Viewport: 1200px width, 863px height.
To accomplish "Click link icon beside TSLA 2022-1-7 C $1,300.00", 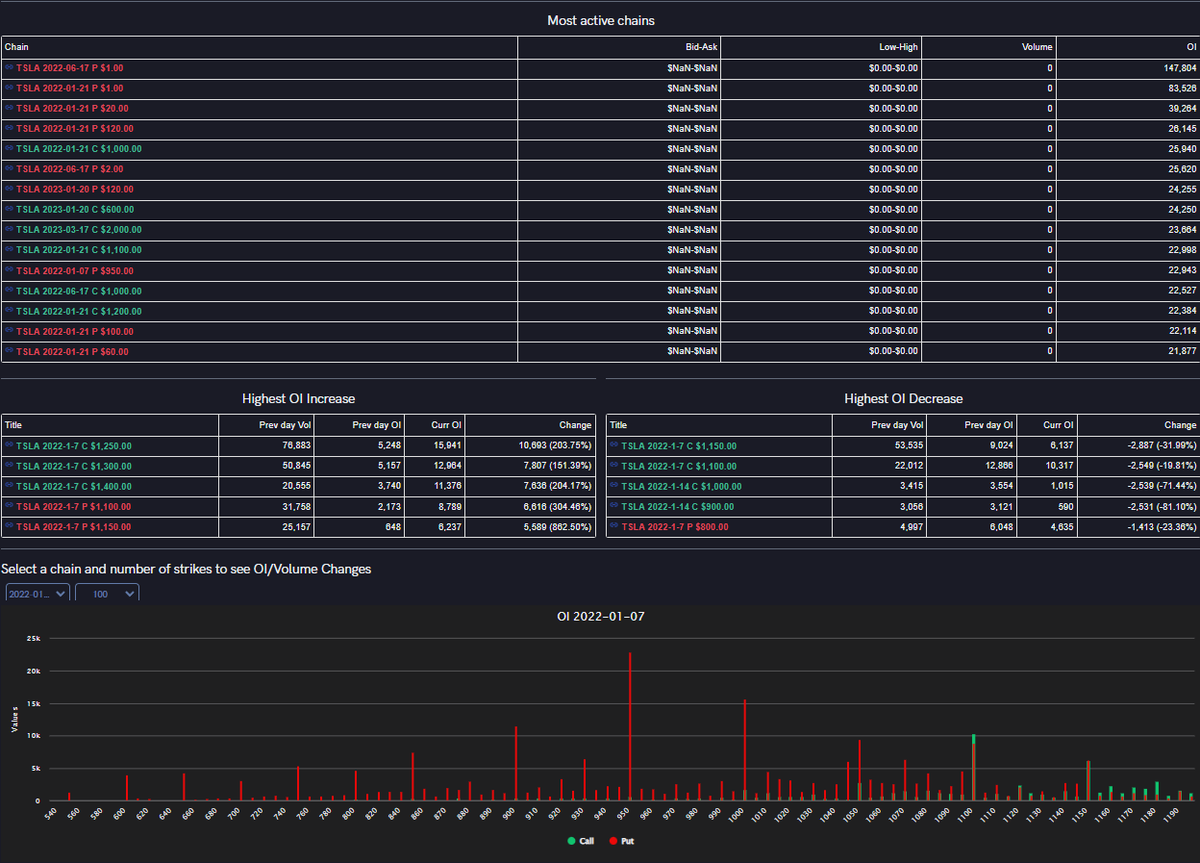I will coord(9,466).
